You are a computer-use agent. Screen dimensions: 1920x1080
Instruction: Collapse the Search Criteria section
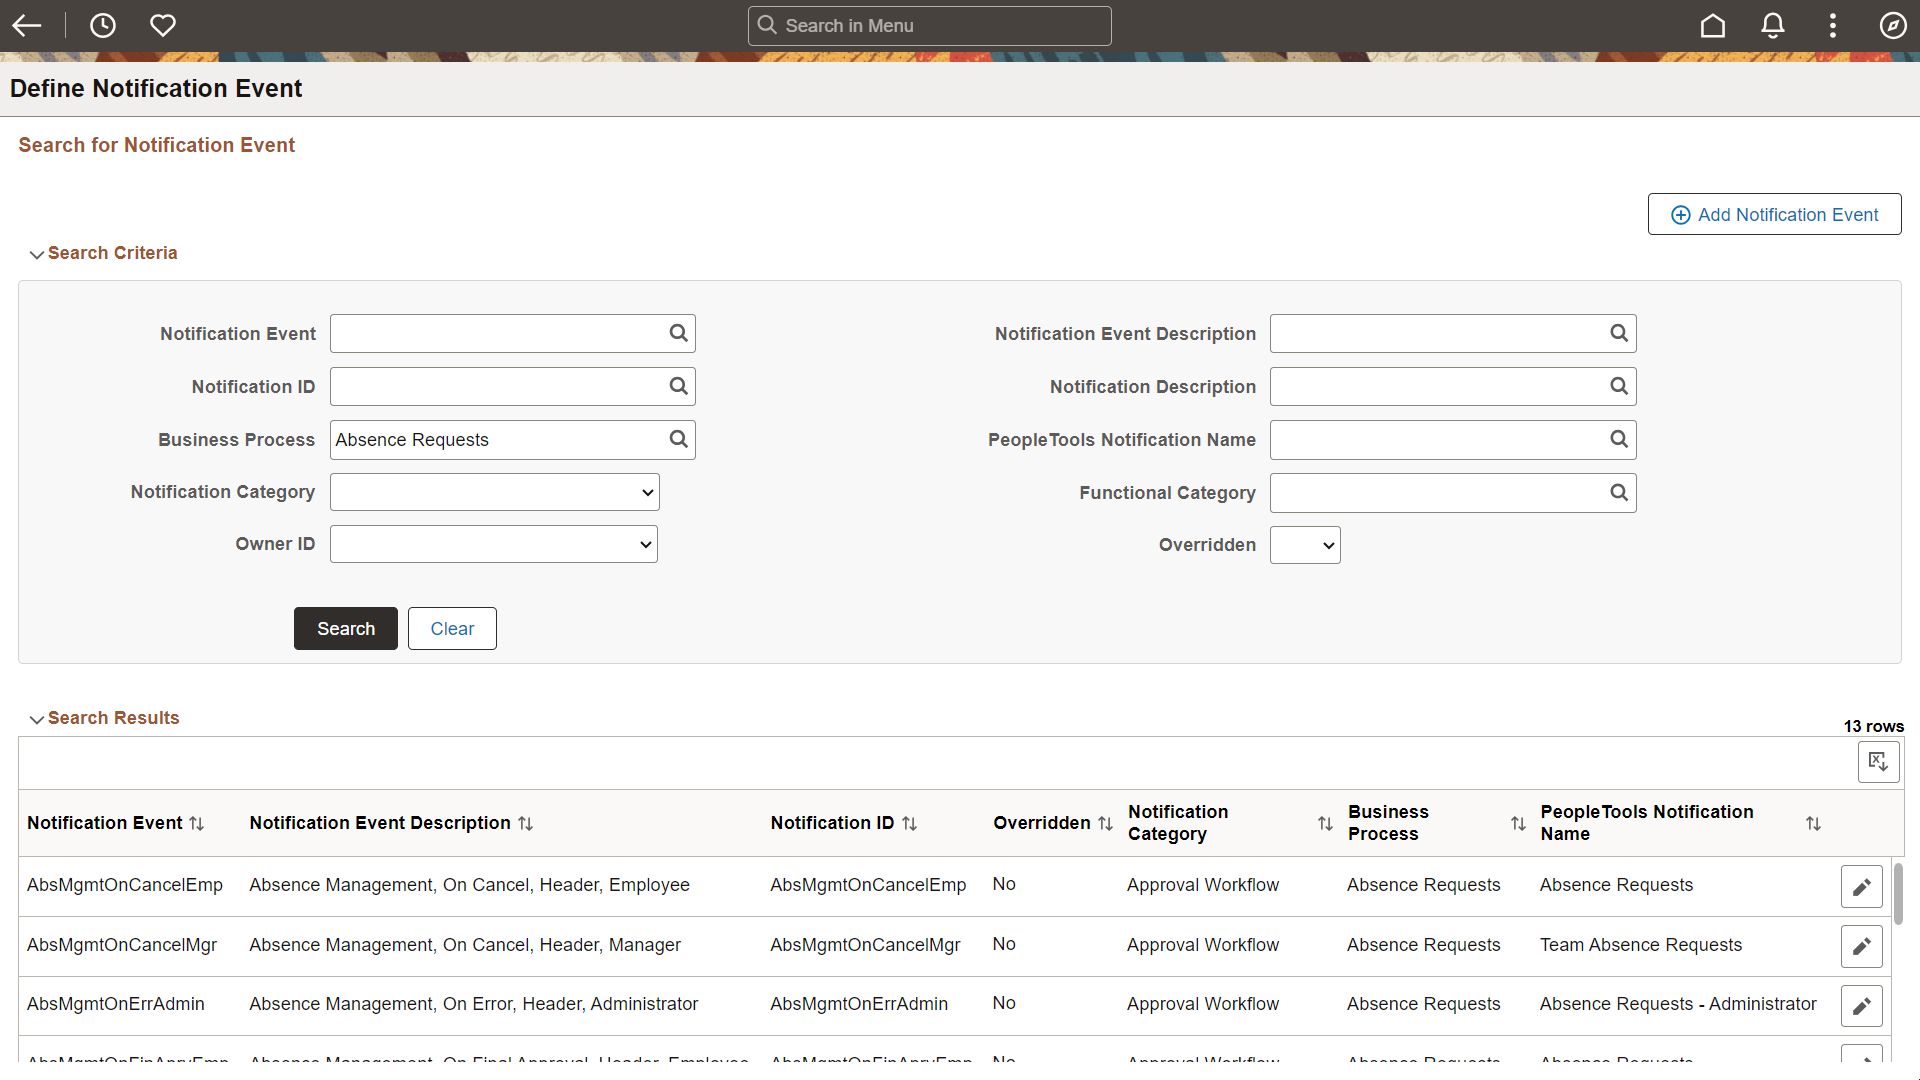click(x=37, y=254)
